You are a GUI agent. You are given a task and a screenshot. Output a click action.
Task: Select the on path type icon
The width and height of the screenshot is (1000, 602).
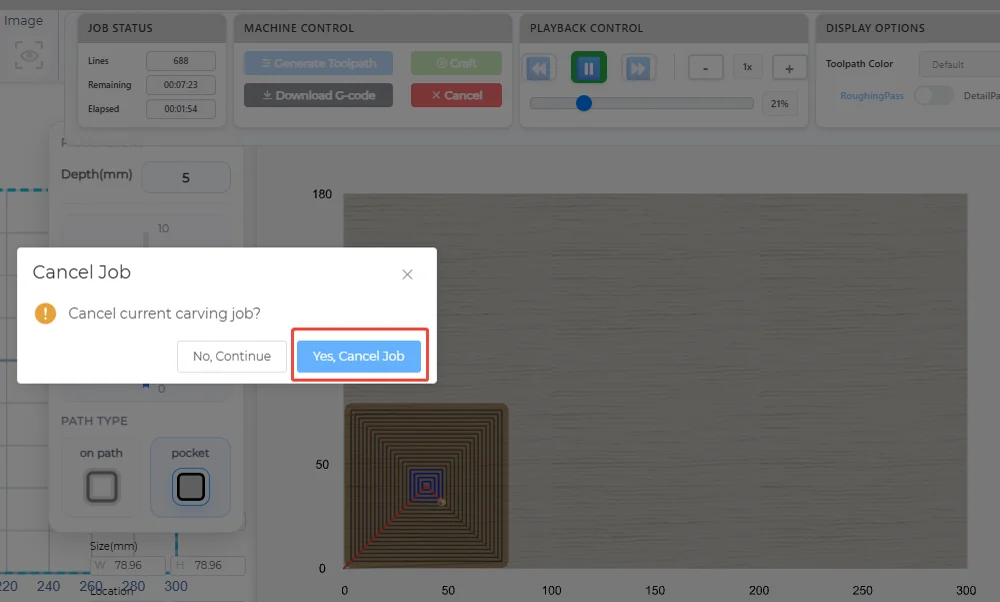coord(101,487)
